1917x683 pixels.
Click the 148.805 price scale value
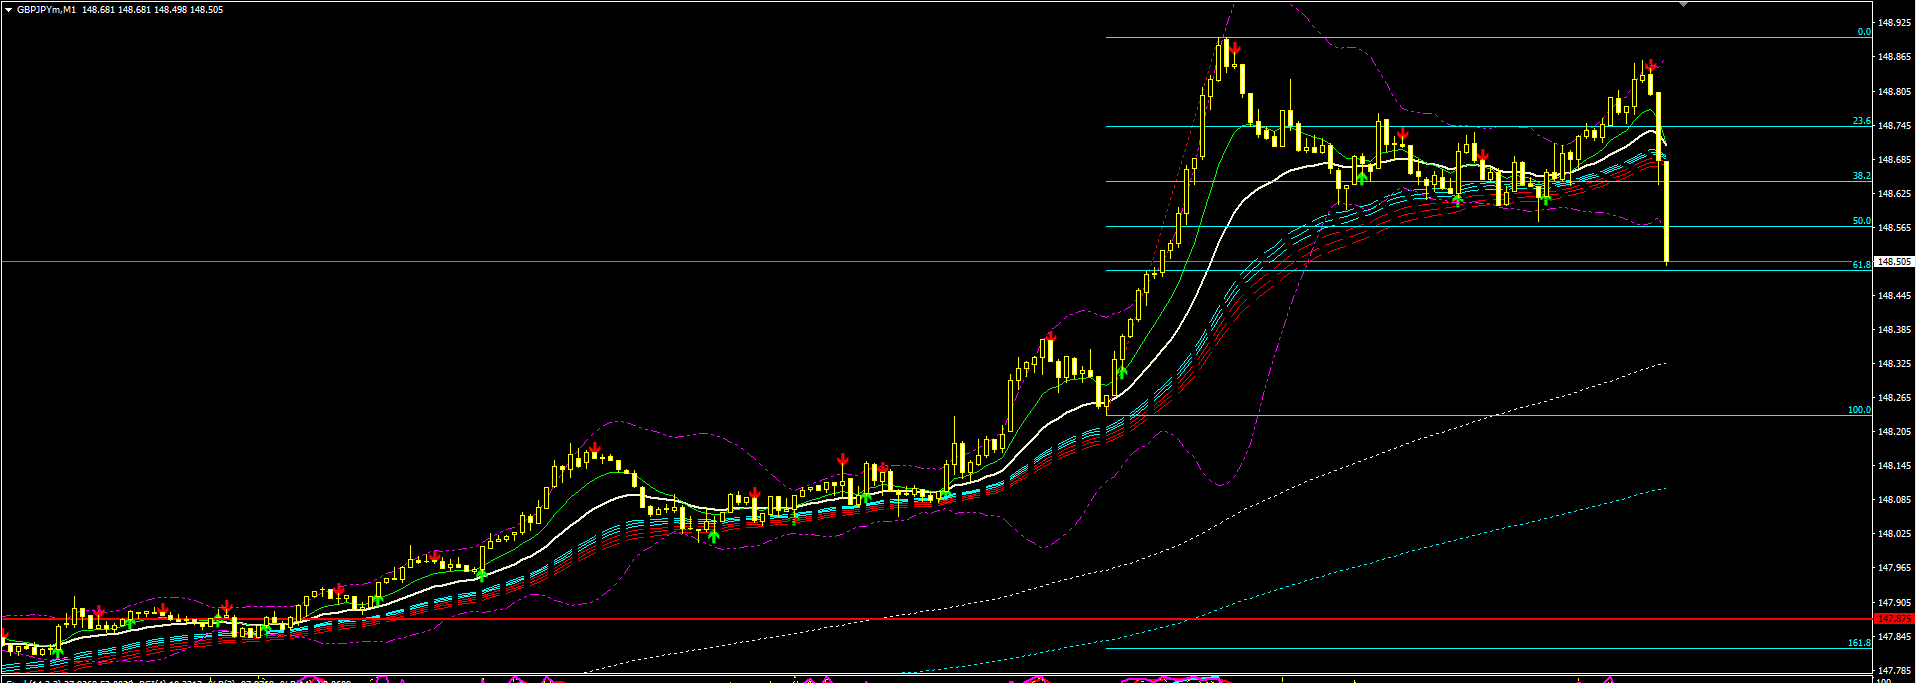coord(1894,92)
